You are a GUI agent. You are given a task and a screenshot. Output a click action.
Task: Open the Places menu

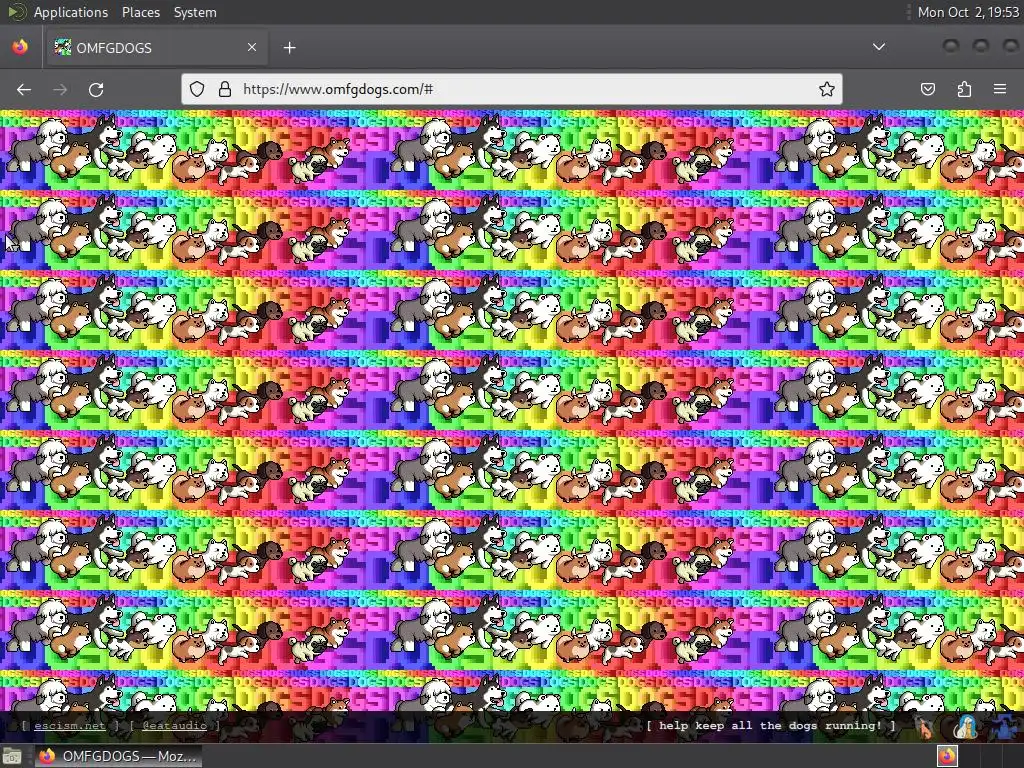coord(140,12)
